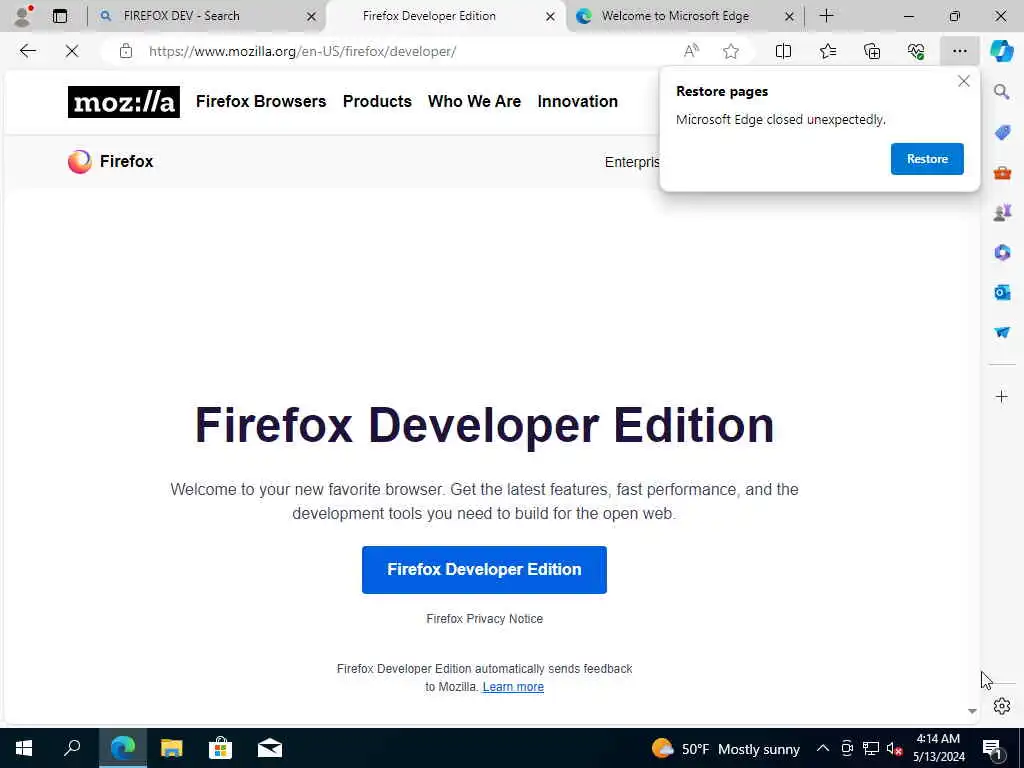Open sidebar Drop paper plane icon
Screen dimensions: 1024x768
point(1002,332)
